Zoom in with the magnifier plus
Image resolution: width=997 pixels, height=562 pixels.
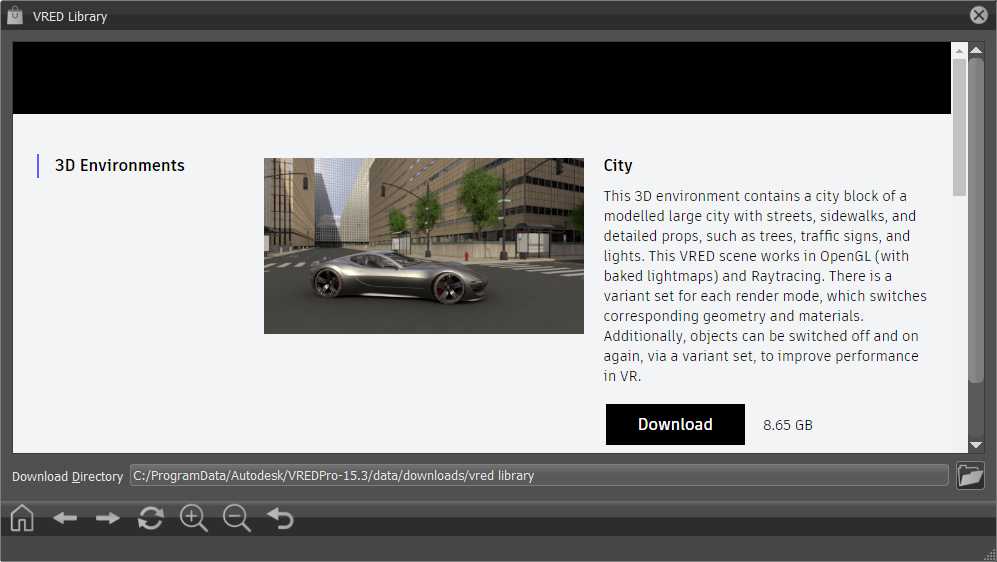(194, 518)
